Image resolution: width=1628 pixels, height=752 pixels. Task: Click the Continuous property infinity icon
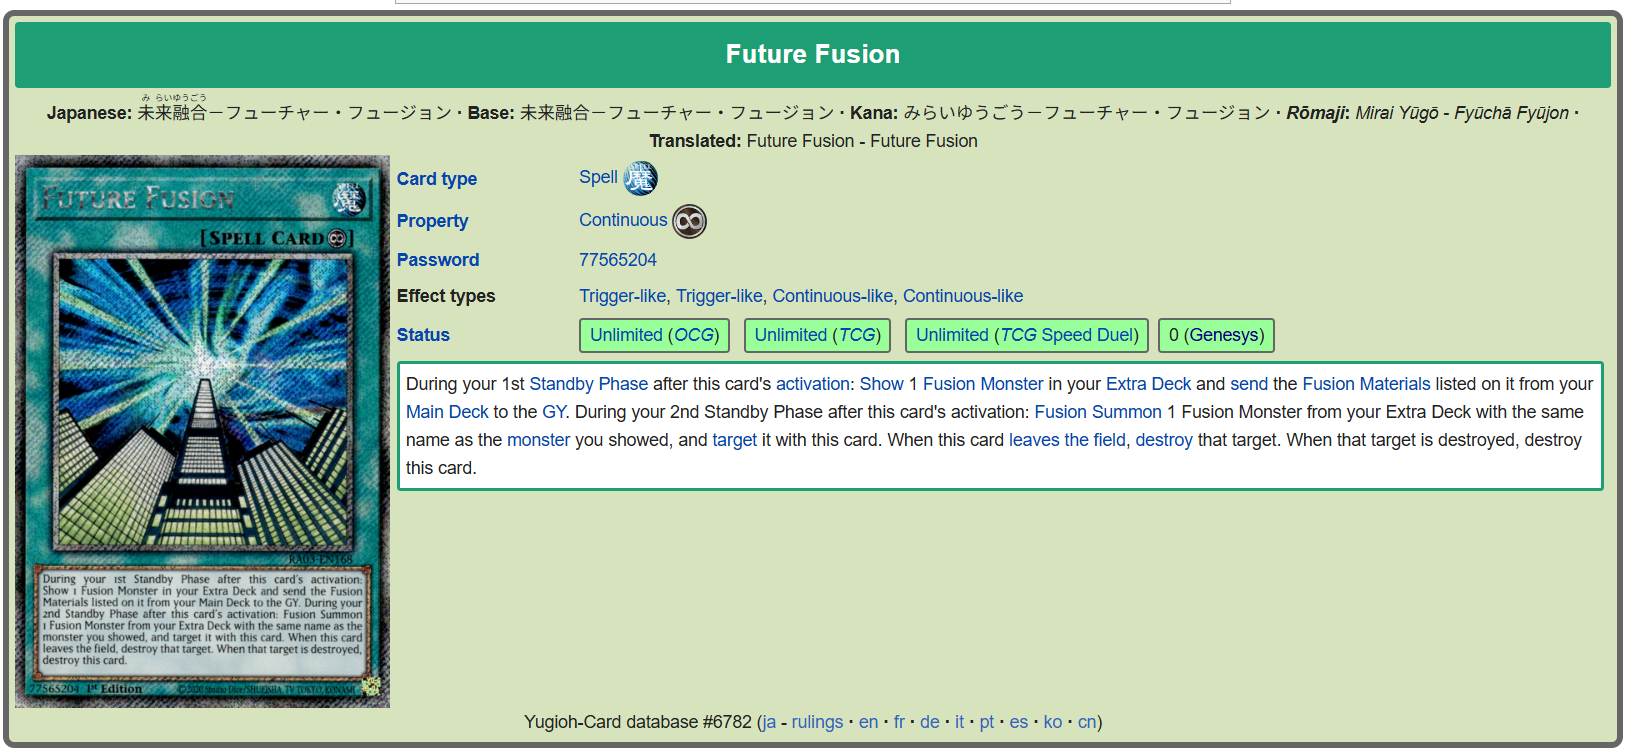point(689,221)
